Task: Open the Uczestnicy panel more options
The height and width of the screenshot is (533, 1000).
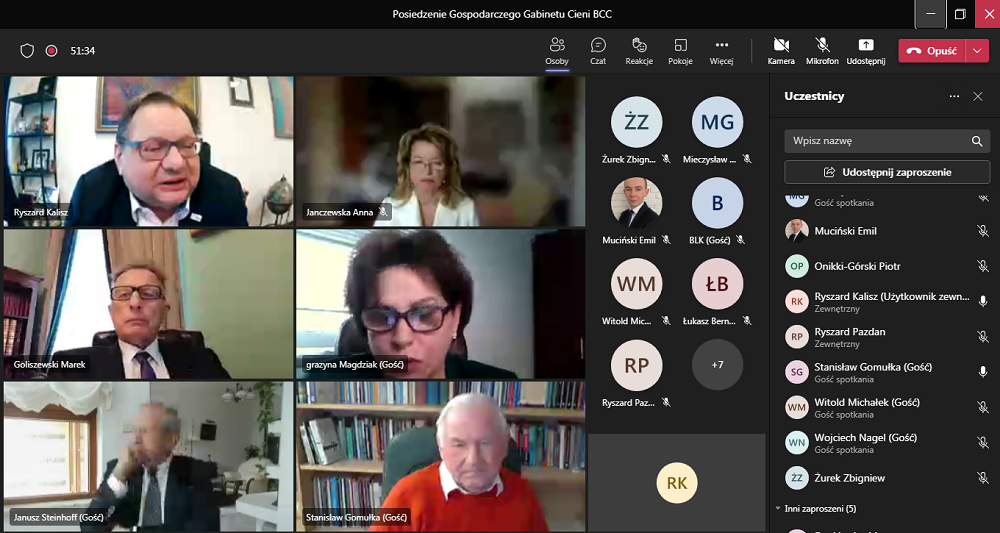Action: (954, 96)
